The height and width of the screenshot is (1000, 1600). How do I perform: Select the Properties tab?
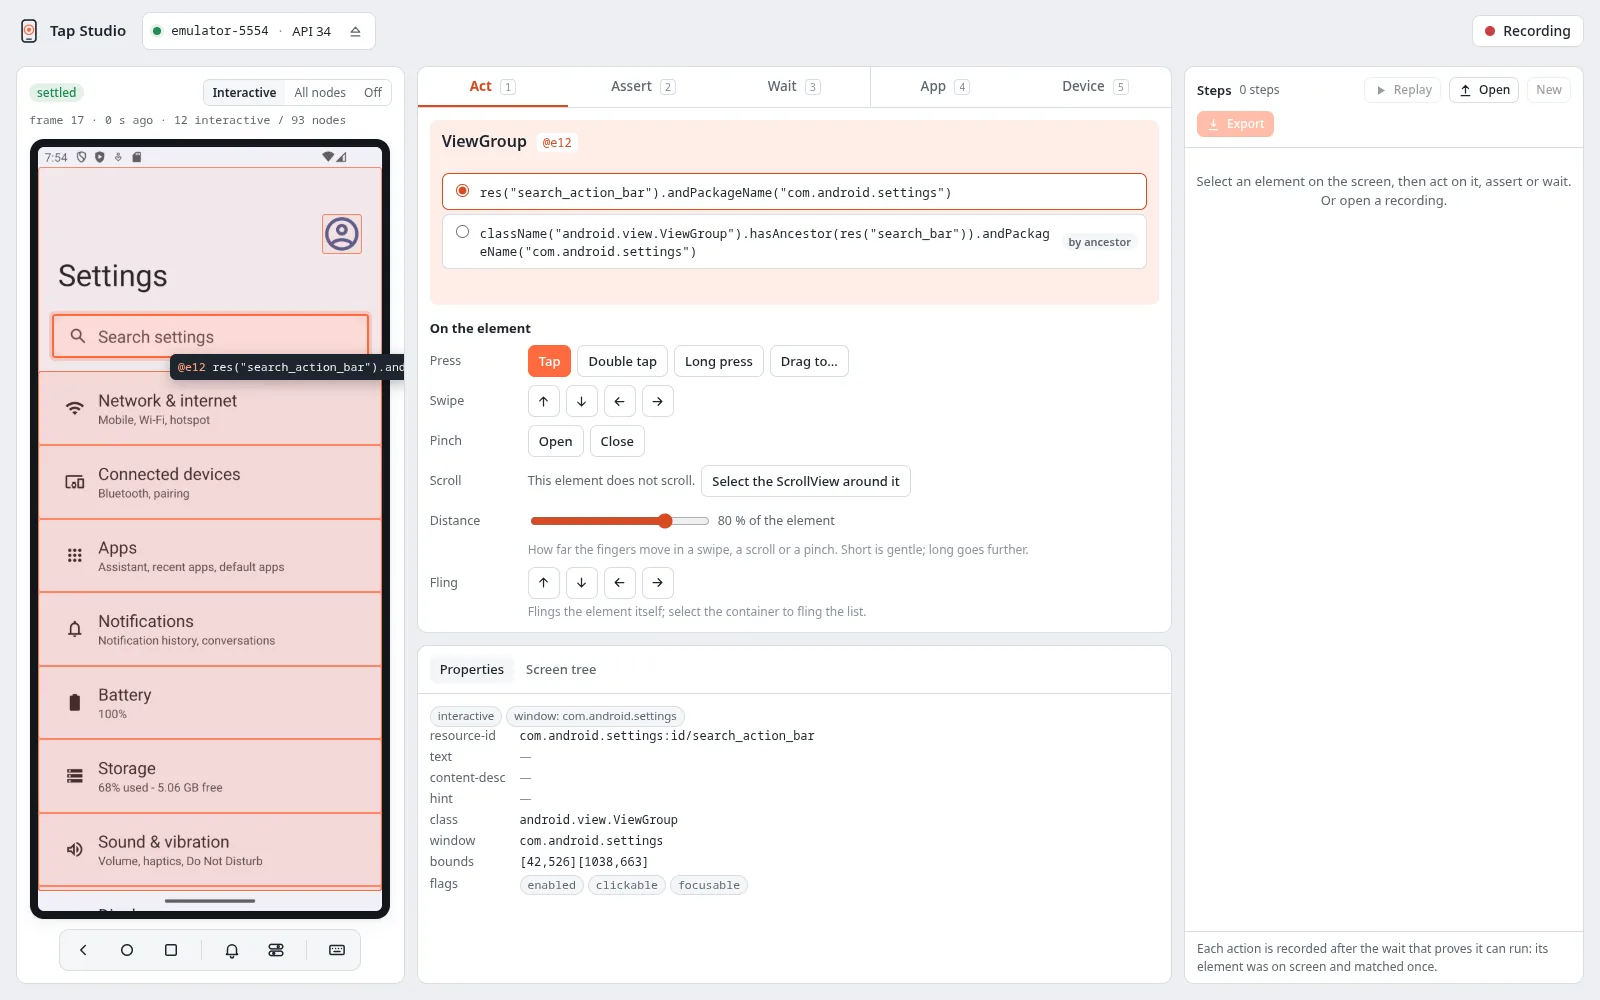[x=472, y=670]
